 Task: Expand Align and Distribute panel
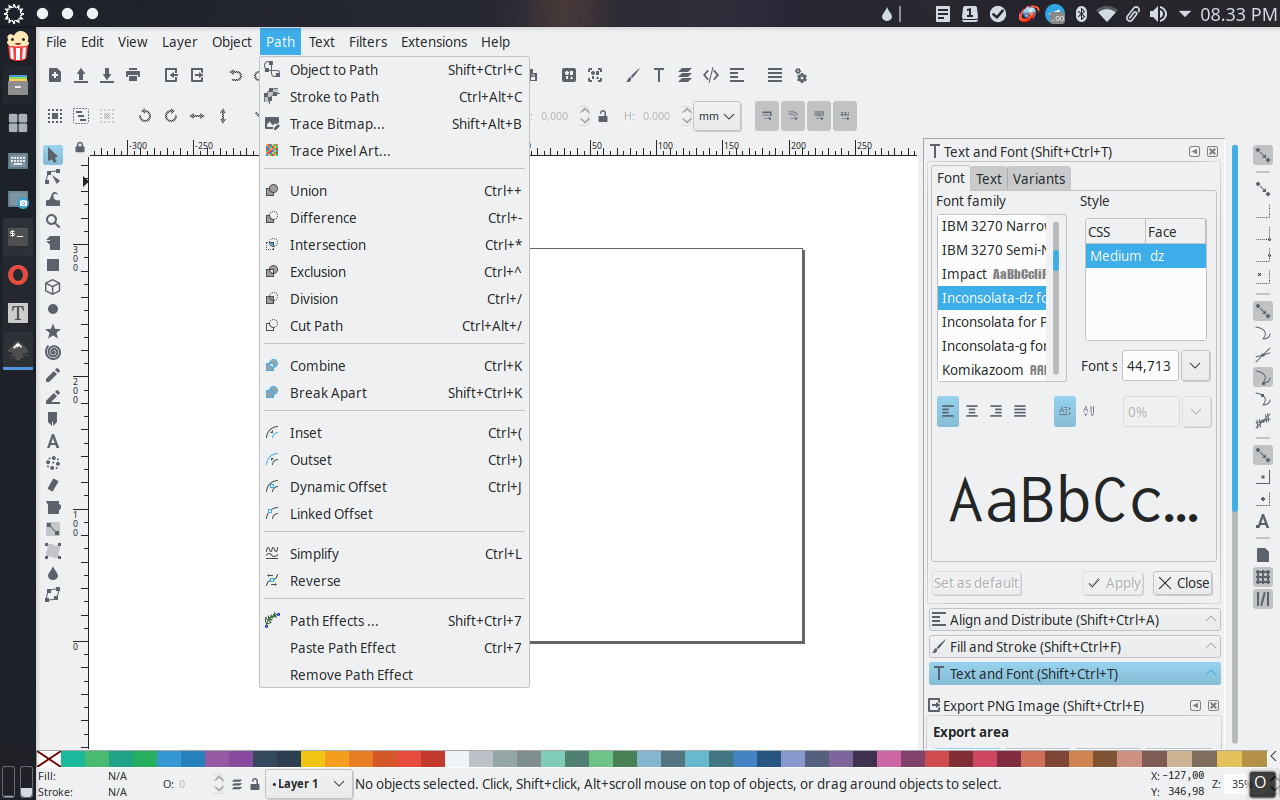(1074, 620)
